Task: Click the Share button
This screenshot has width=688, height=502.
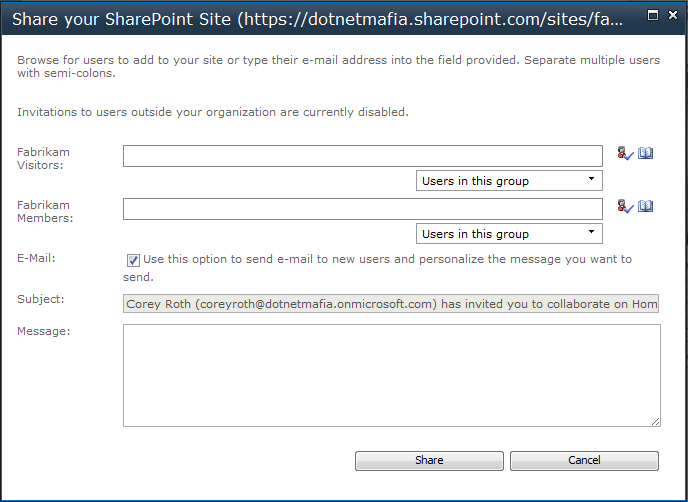Action: (429, 461)
